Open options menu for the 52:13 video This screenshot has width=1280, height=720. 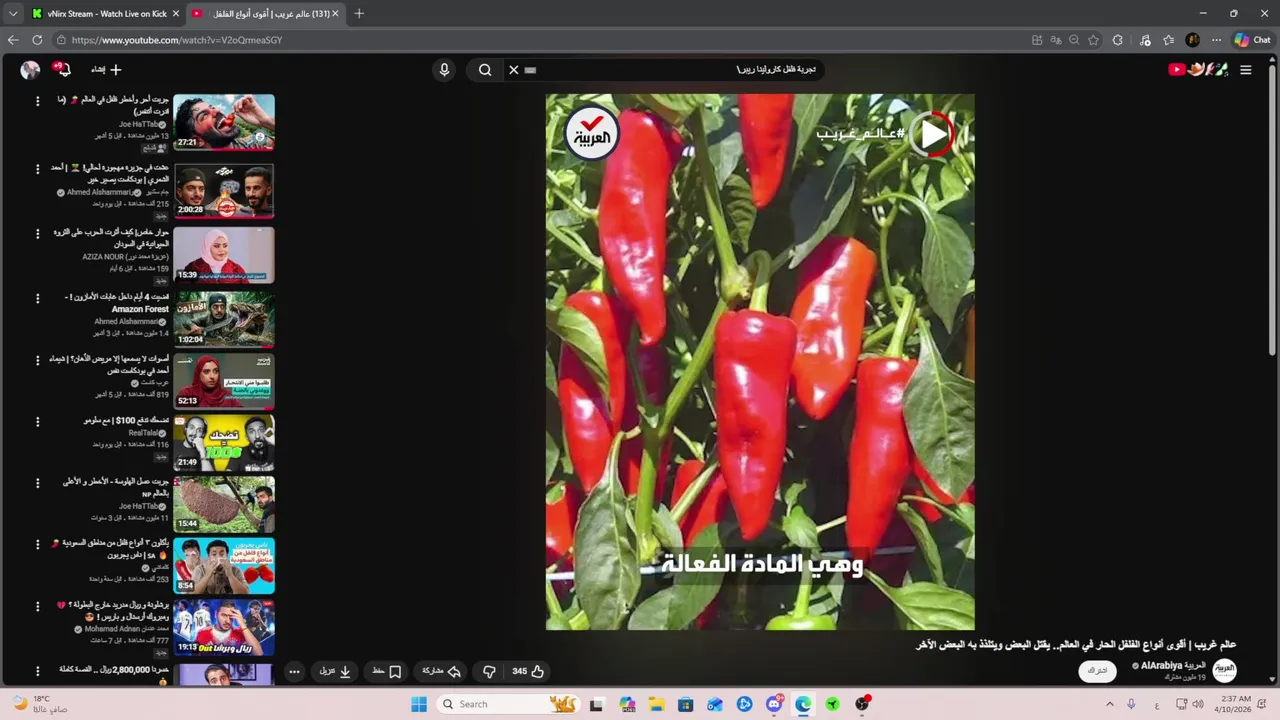(38, 359)
